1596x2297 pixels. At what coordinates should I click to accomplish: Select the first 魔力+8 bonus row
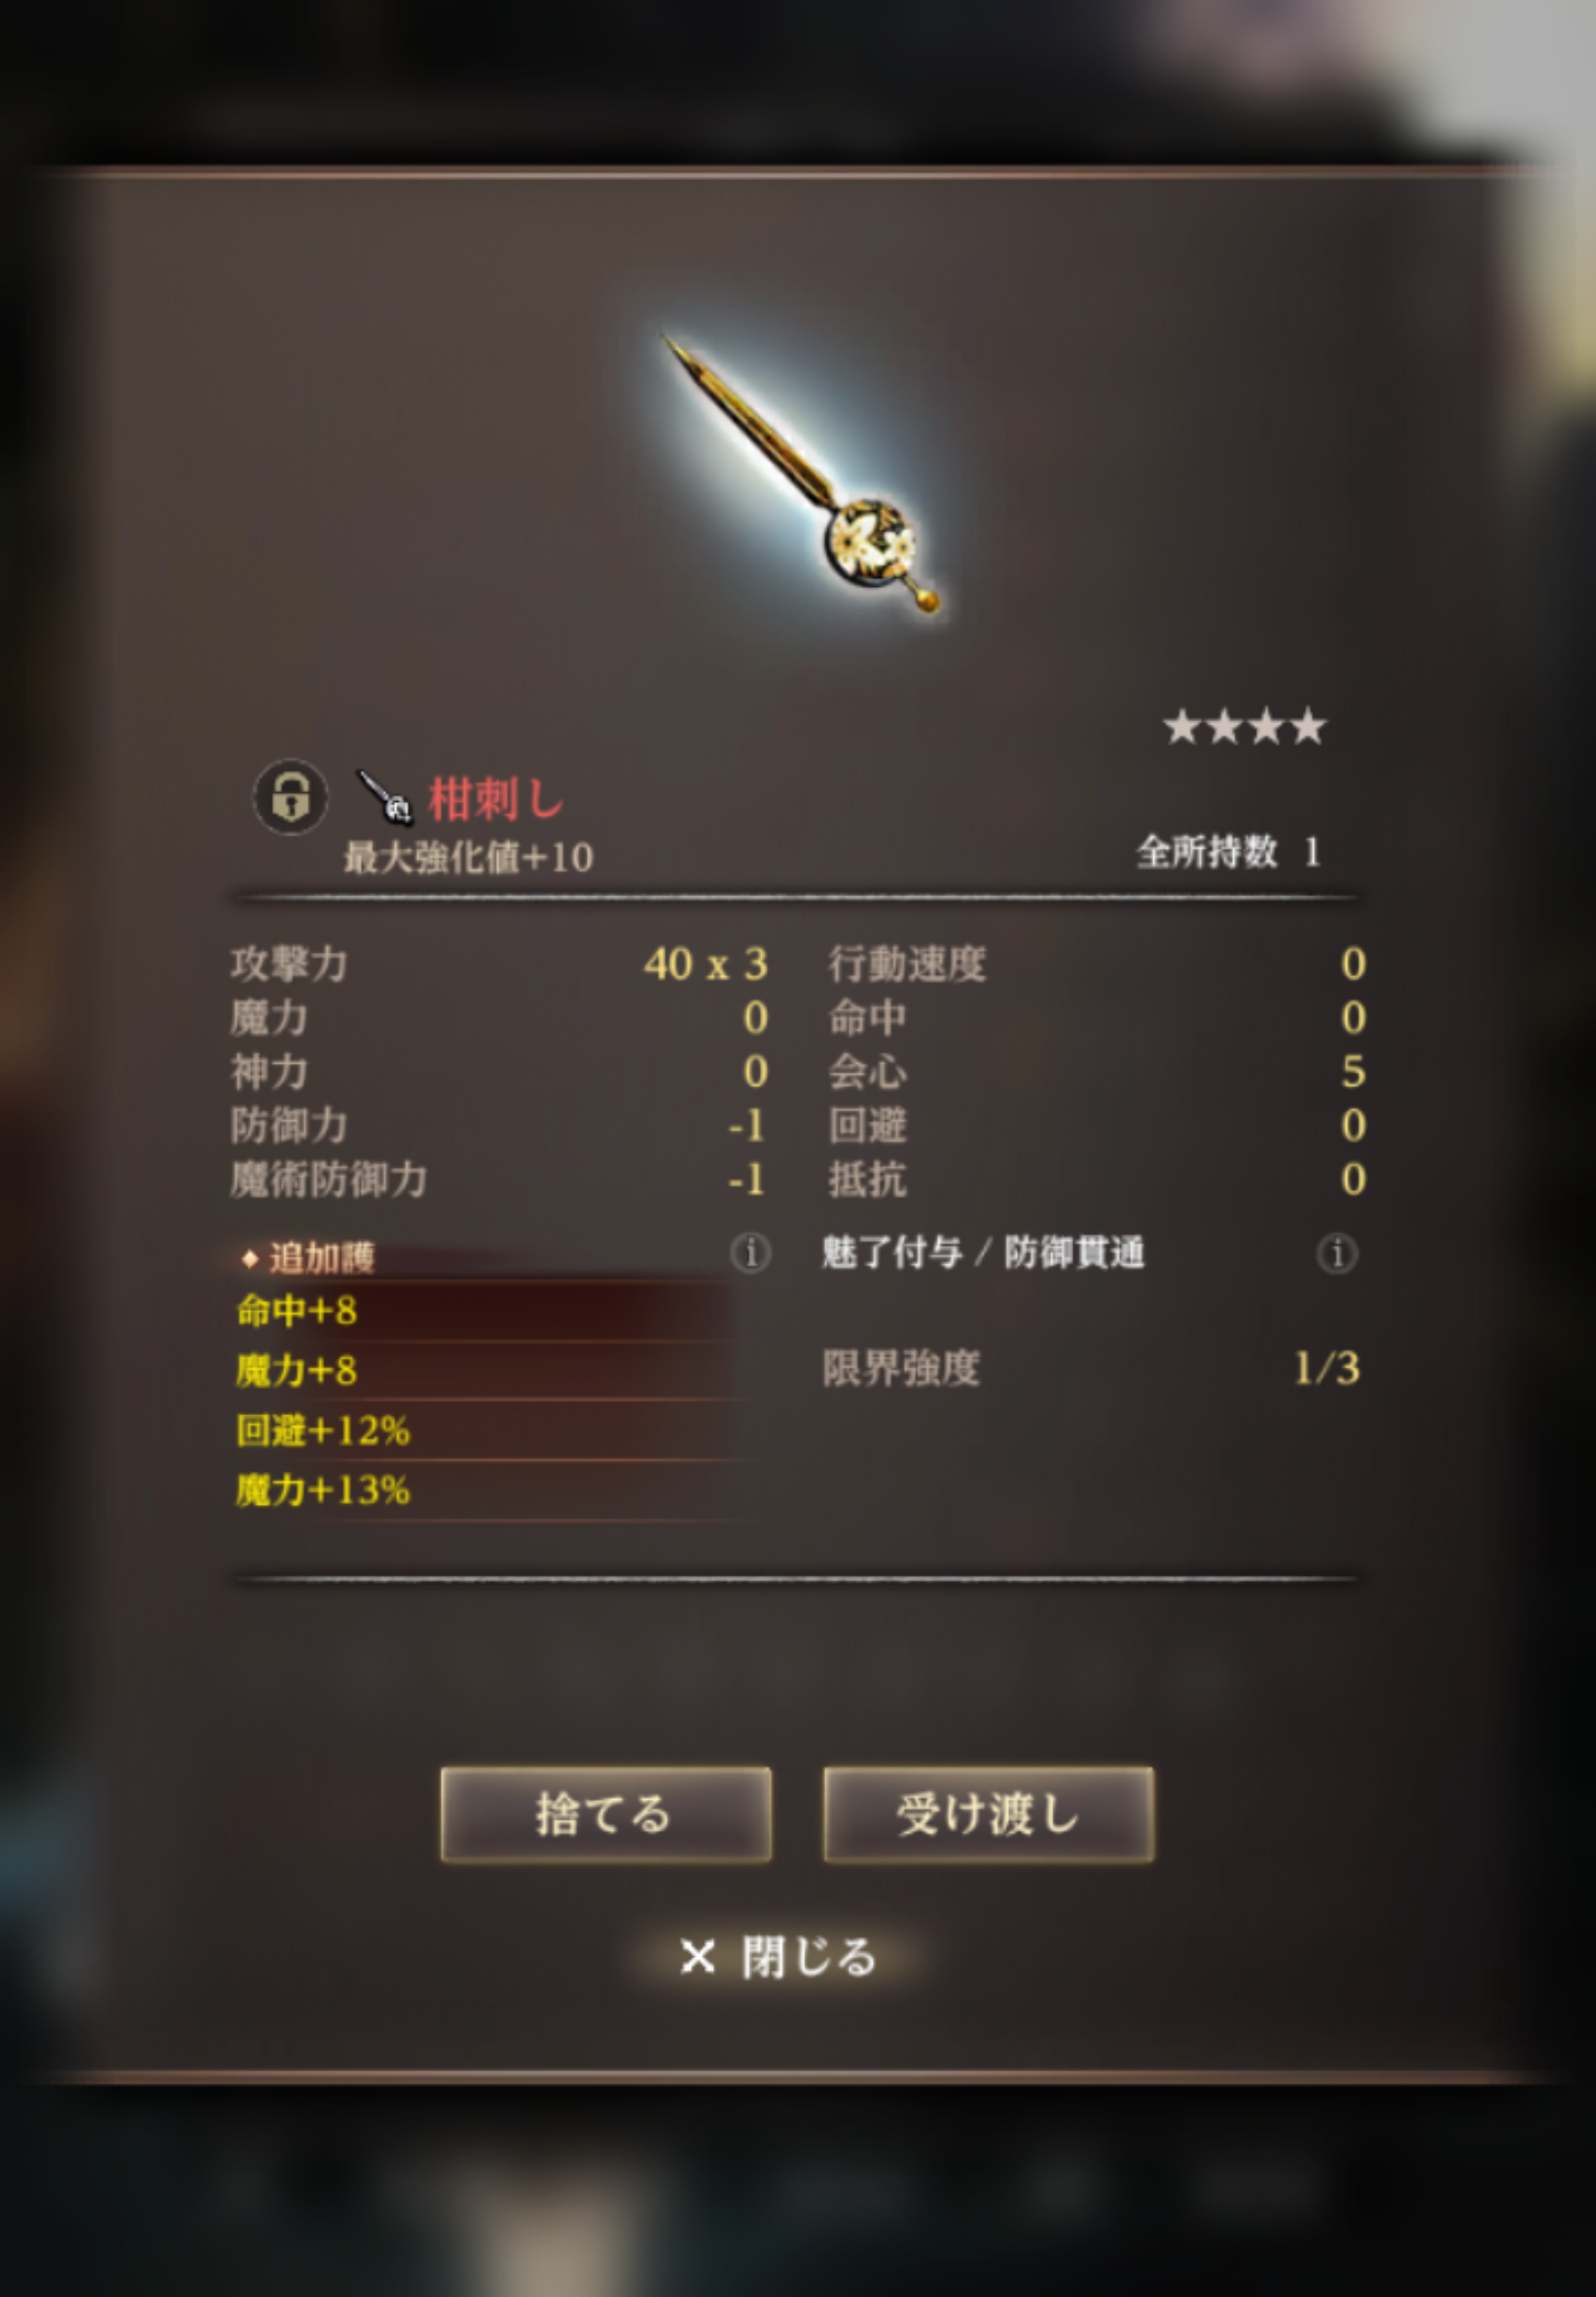(485, 1370)
